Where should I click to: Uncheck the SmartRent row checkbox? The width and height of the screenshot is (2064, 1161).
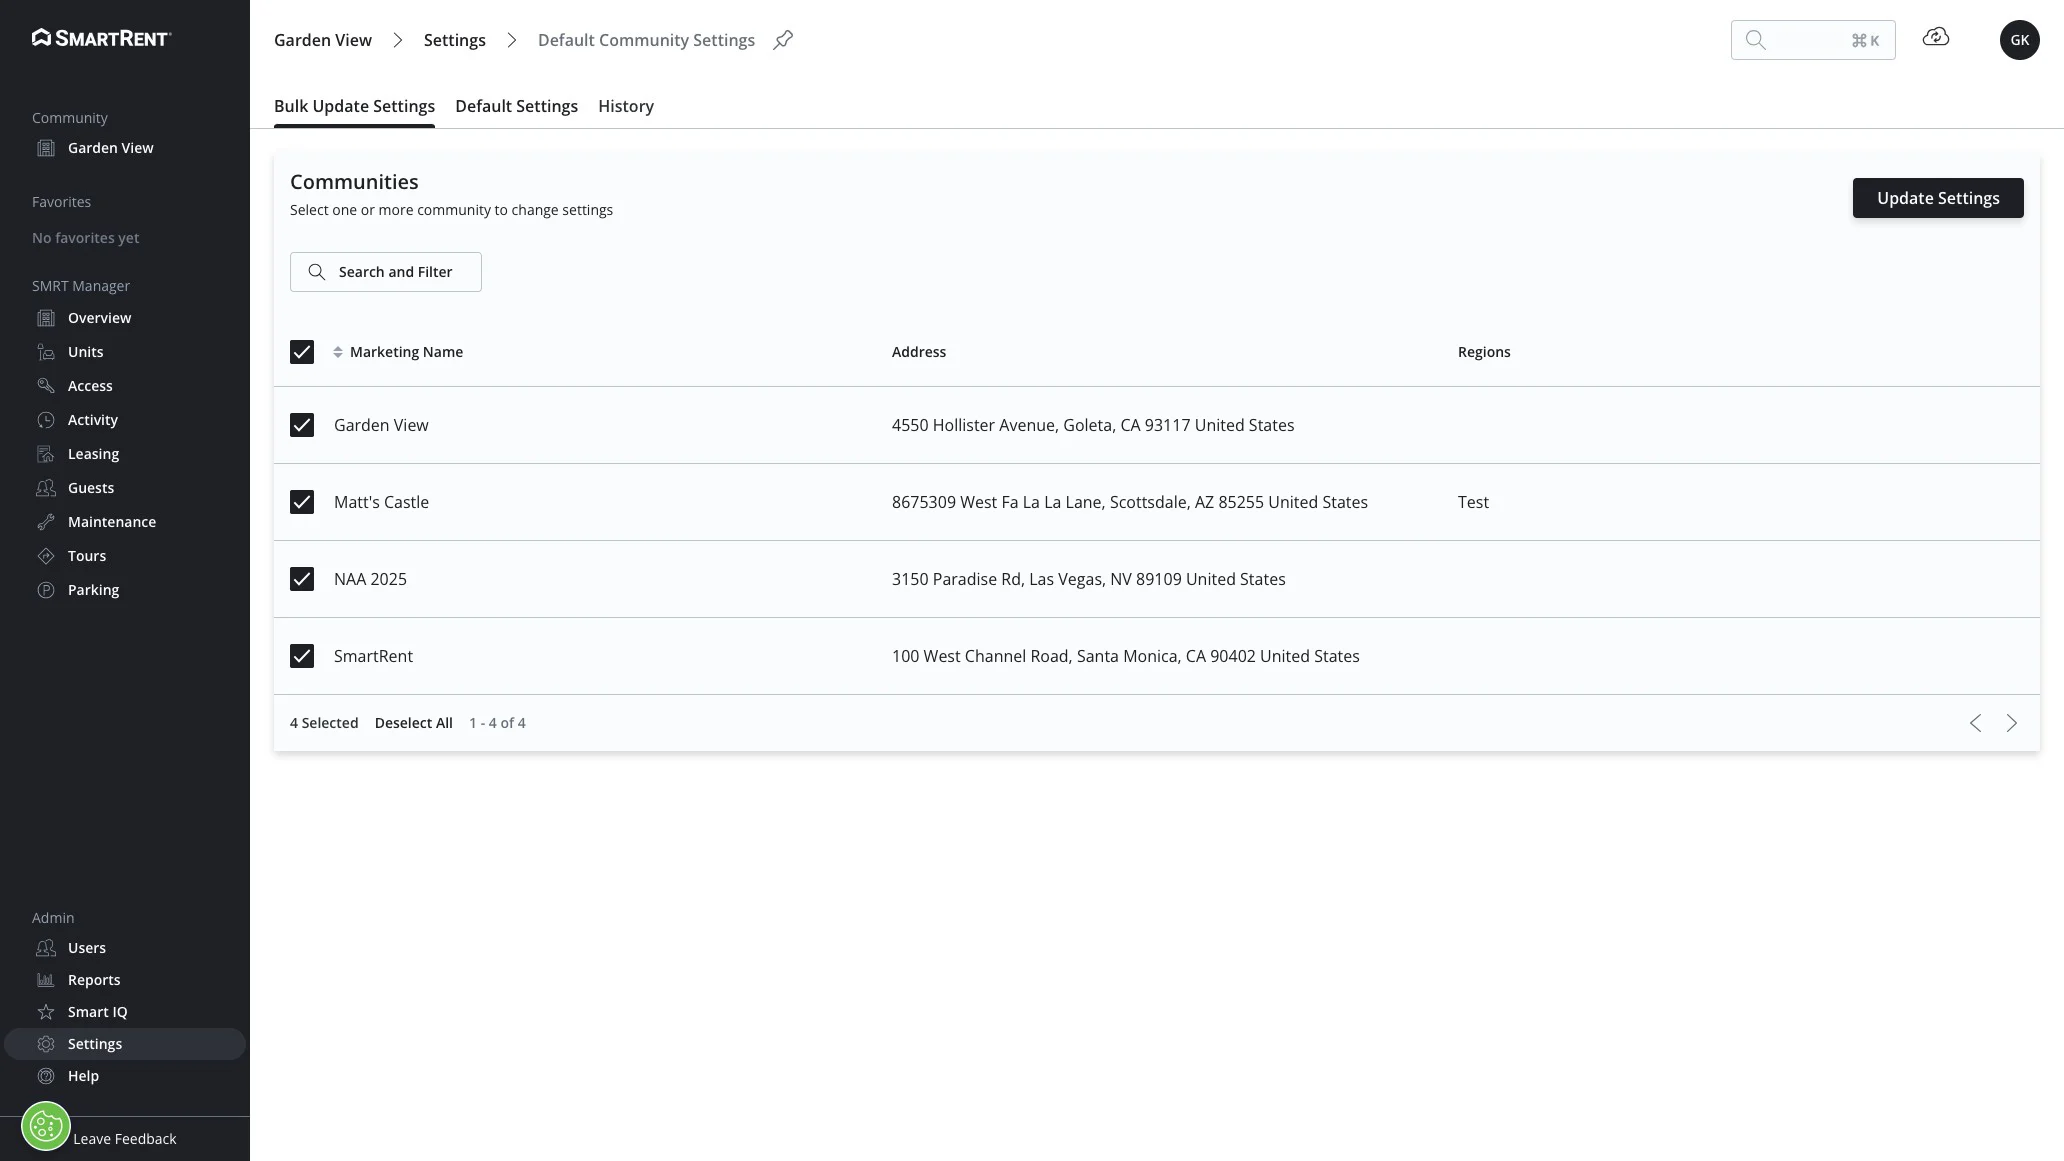coord(302,656)
